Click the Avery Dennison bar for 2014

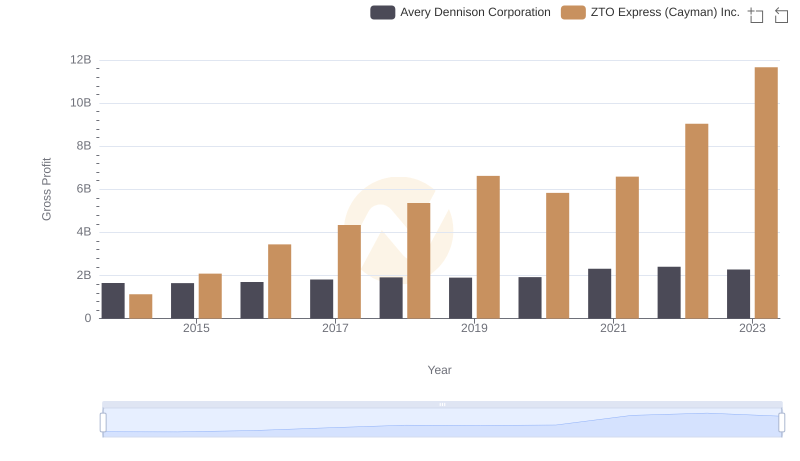coord(113,300)
